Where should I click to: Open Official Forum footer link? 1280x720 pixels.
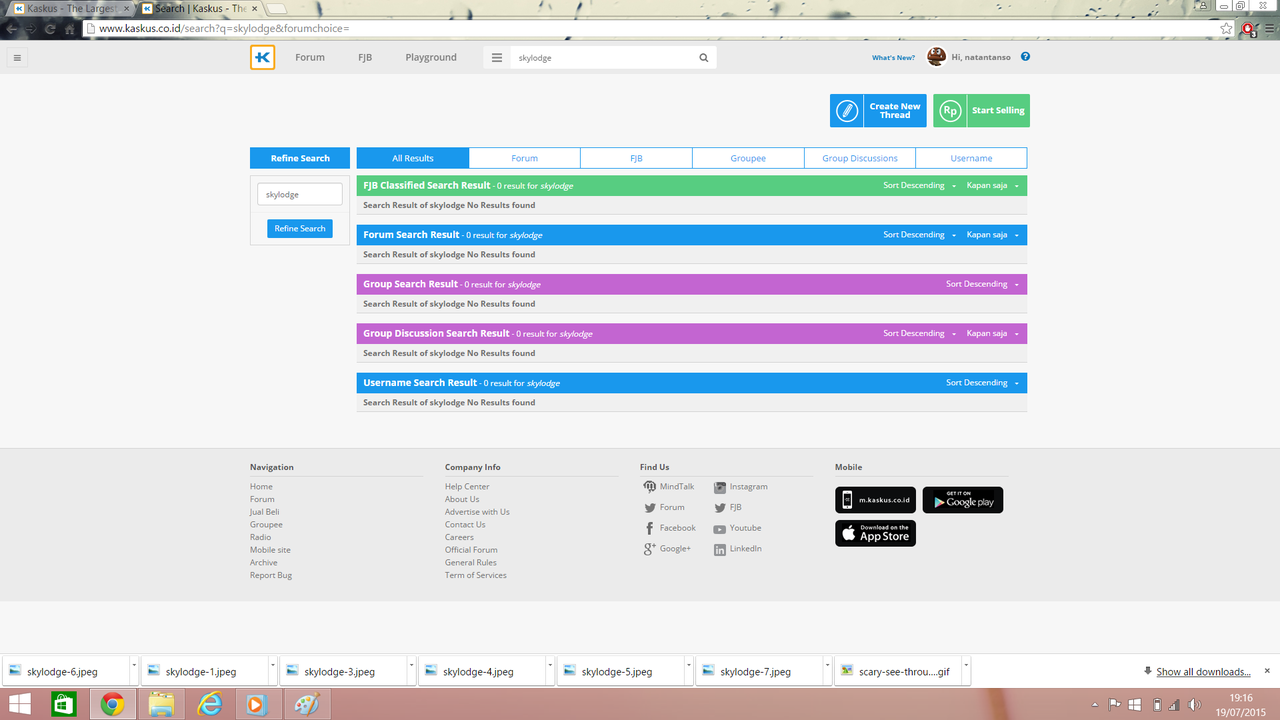tap(471, 550)
